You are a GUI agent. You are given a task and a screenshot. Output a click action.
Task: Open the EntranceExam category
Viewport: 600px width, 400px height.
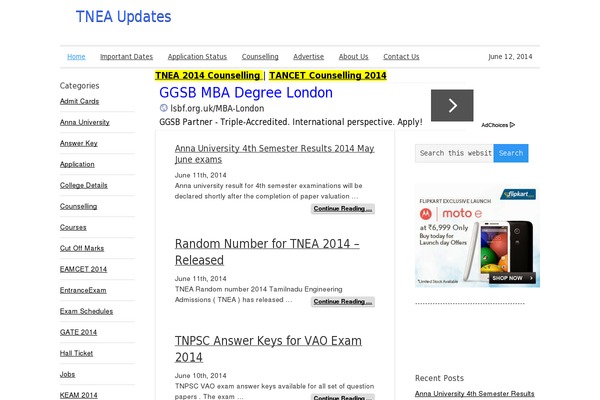tap(83, 291)
